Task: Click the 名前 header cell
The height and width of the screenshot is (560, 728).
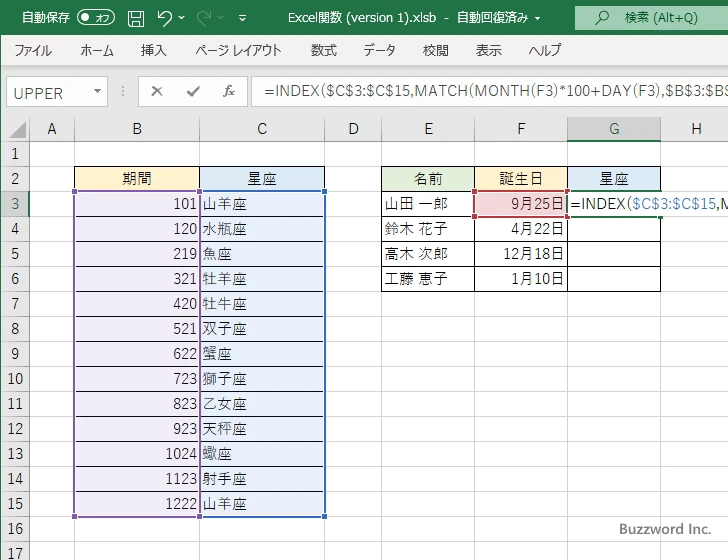Action: (428, 179)
